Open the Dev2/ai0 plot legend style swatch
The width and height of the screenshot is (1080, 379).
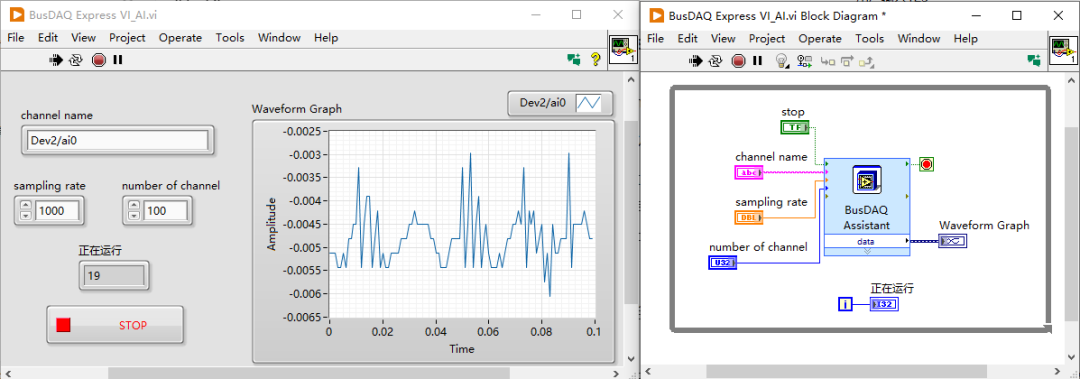click(x=589, y=103)
